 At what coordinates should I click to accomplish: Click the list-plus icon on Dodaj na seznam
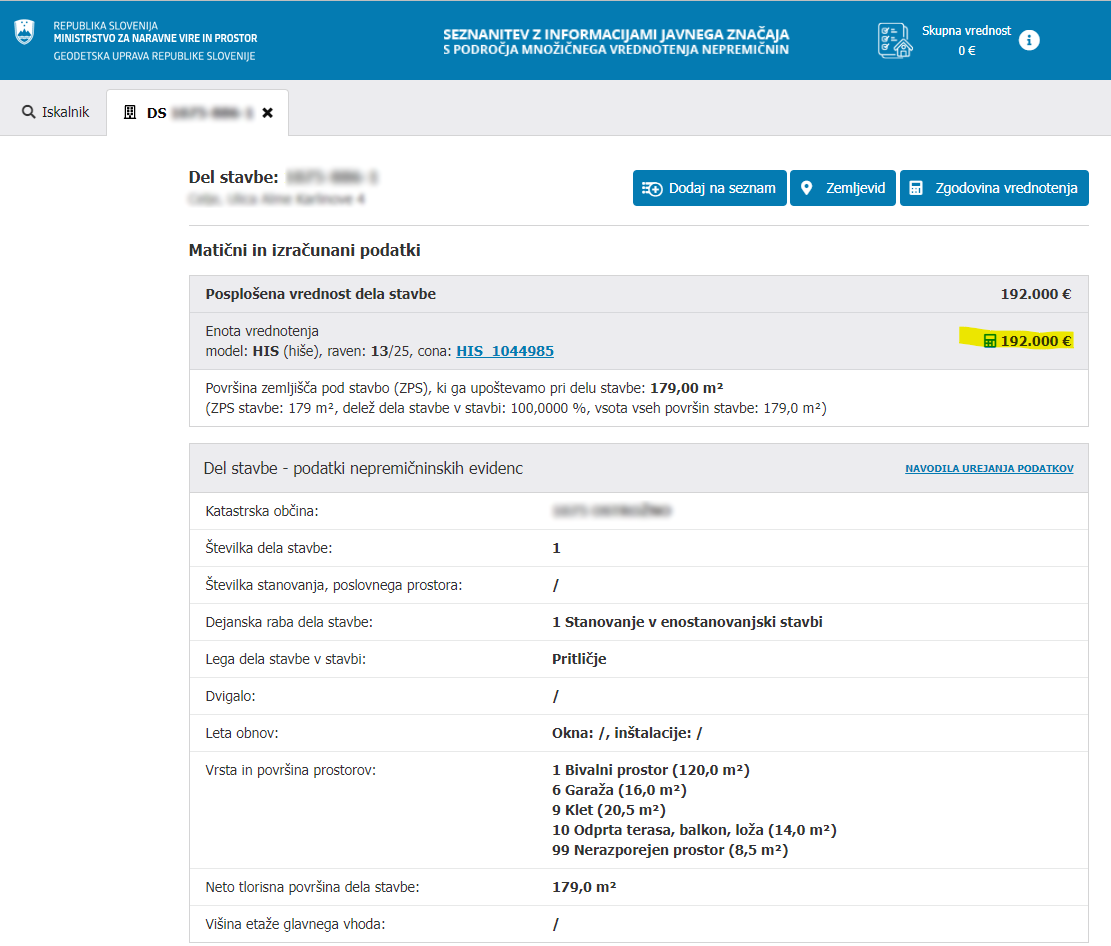[651, 188]
